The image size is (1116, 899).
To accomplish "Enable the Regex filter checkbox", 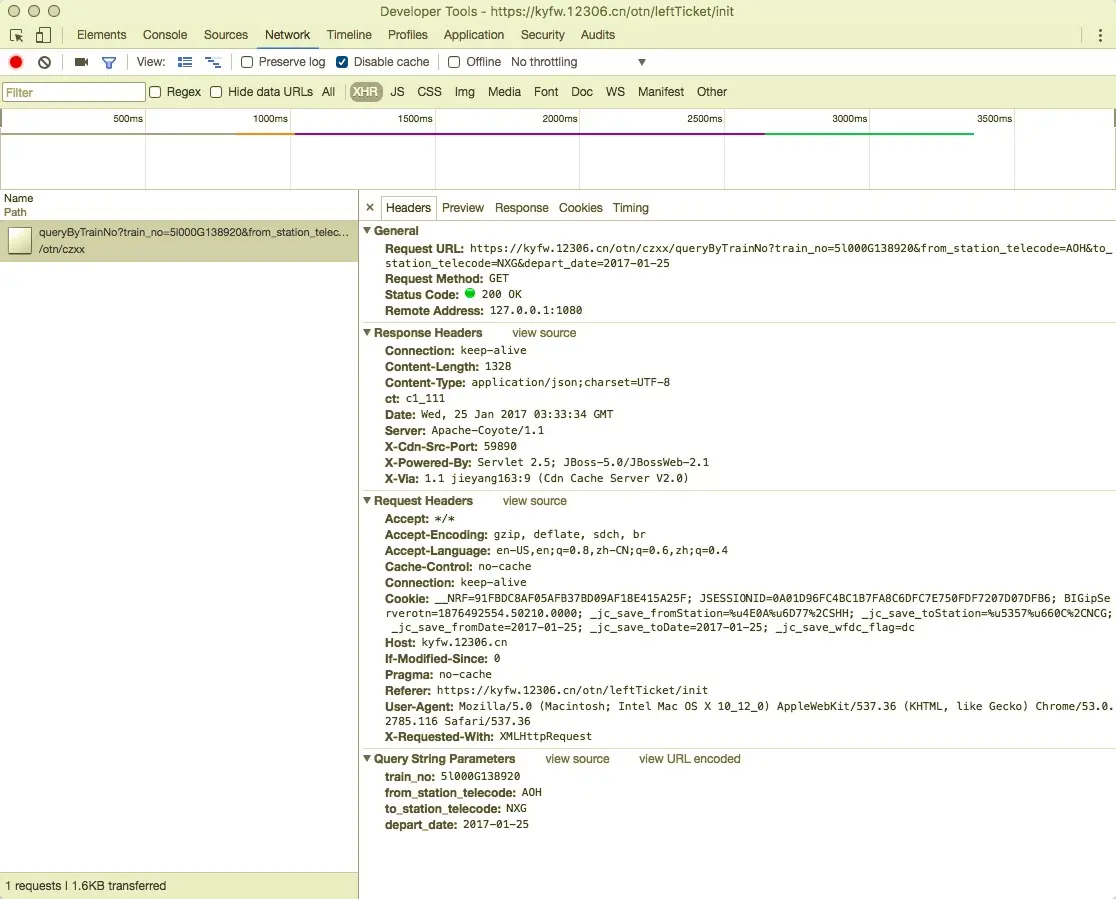I will pos(154,92).
